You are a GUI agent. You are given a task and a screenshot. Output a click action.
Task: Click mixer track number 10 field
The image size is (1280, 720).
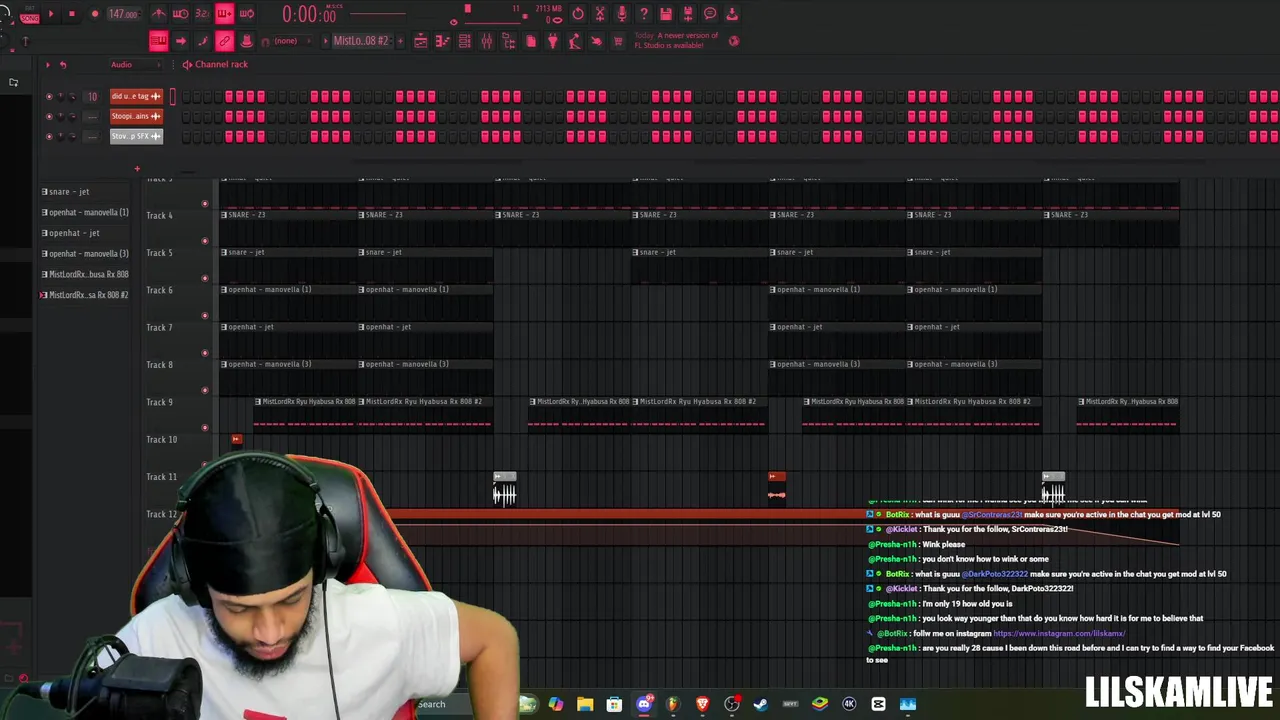[x=92, y=96]
